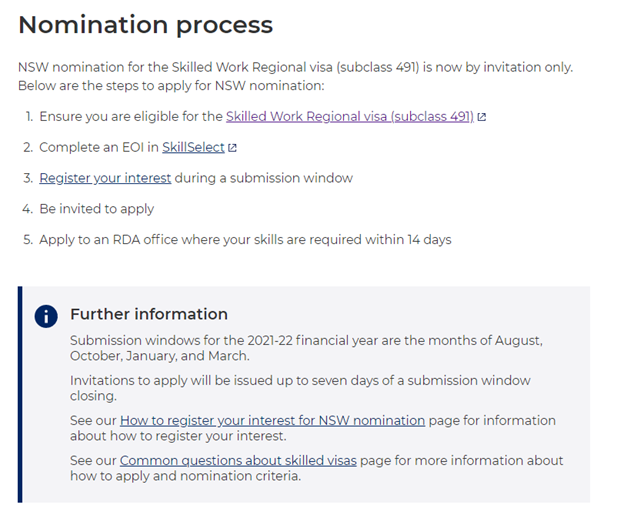The width and height of the screenshot is (624, 525).
Task: Click the Further information heading
Action: click(x=149, y=314)
